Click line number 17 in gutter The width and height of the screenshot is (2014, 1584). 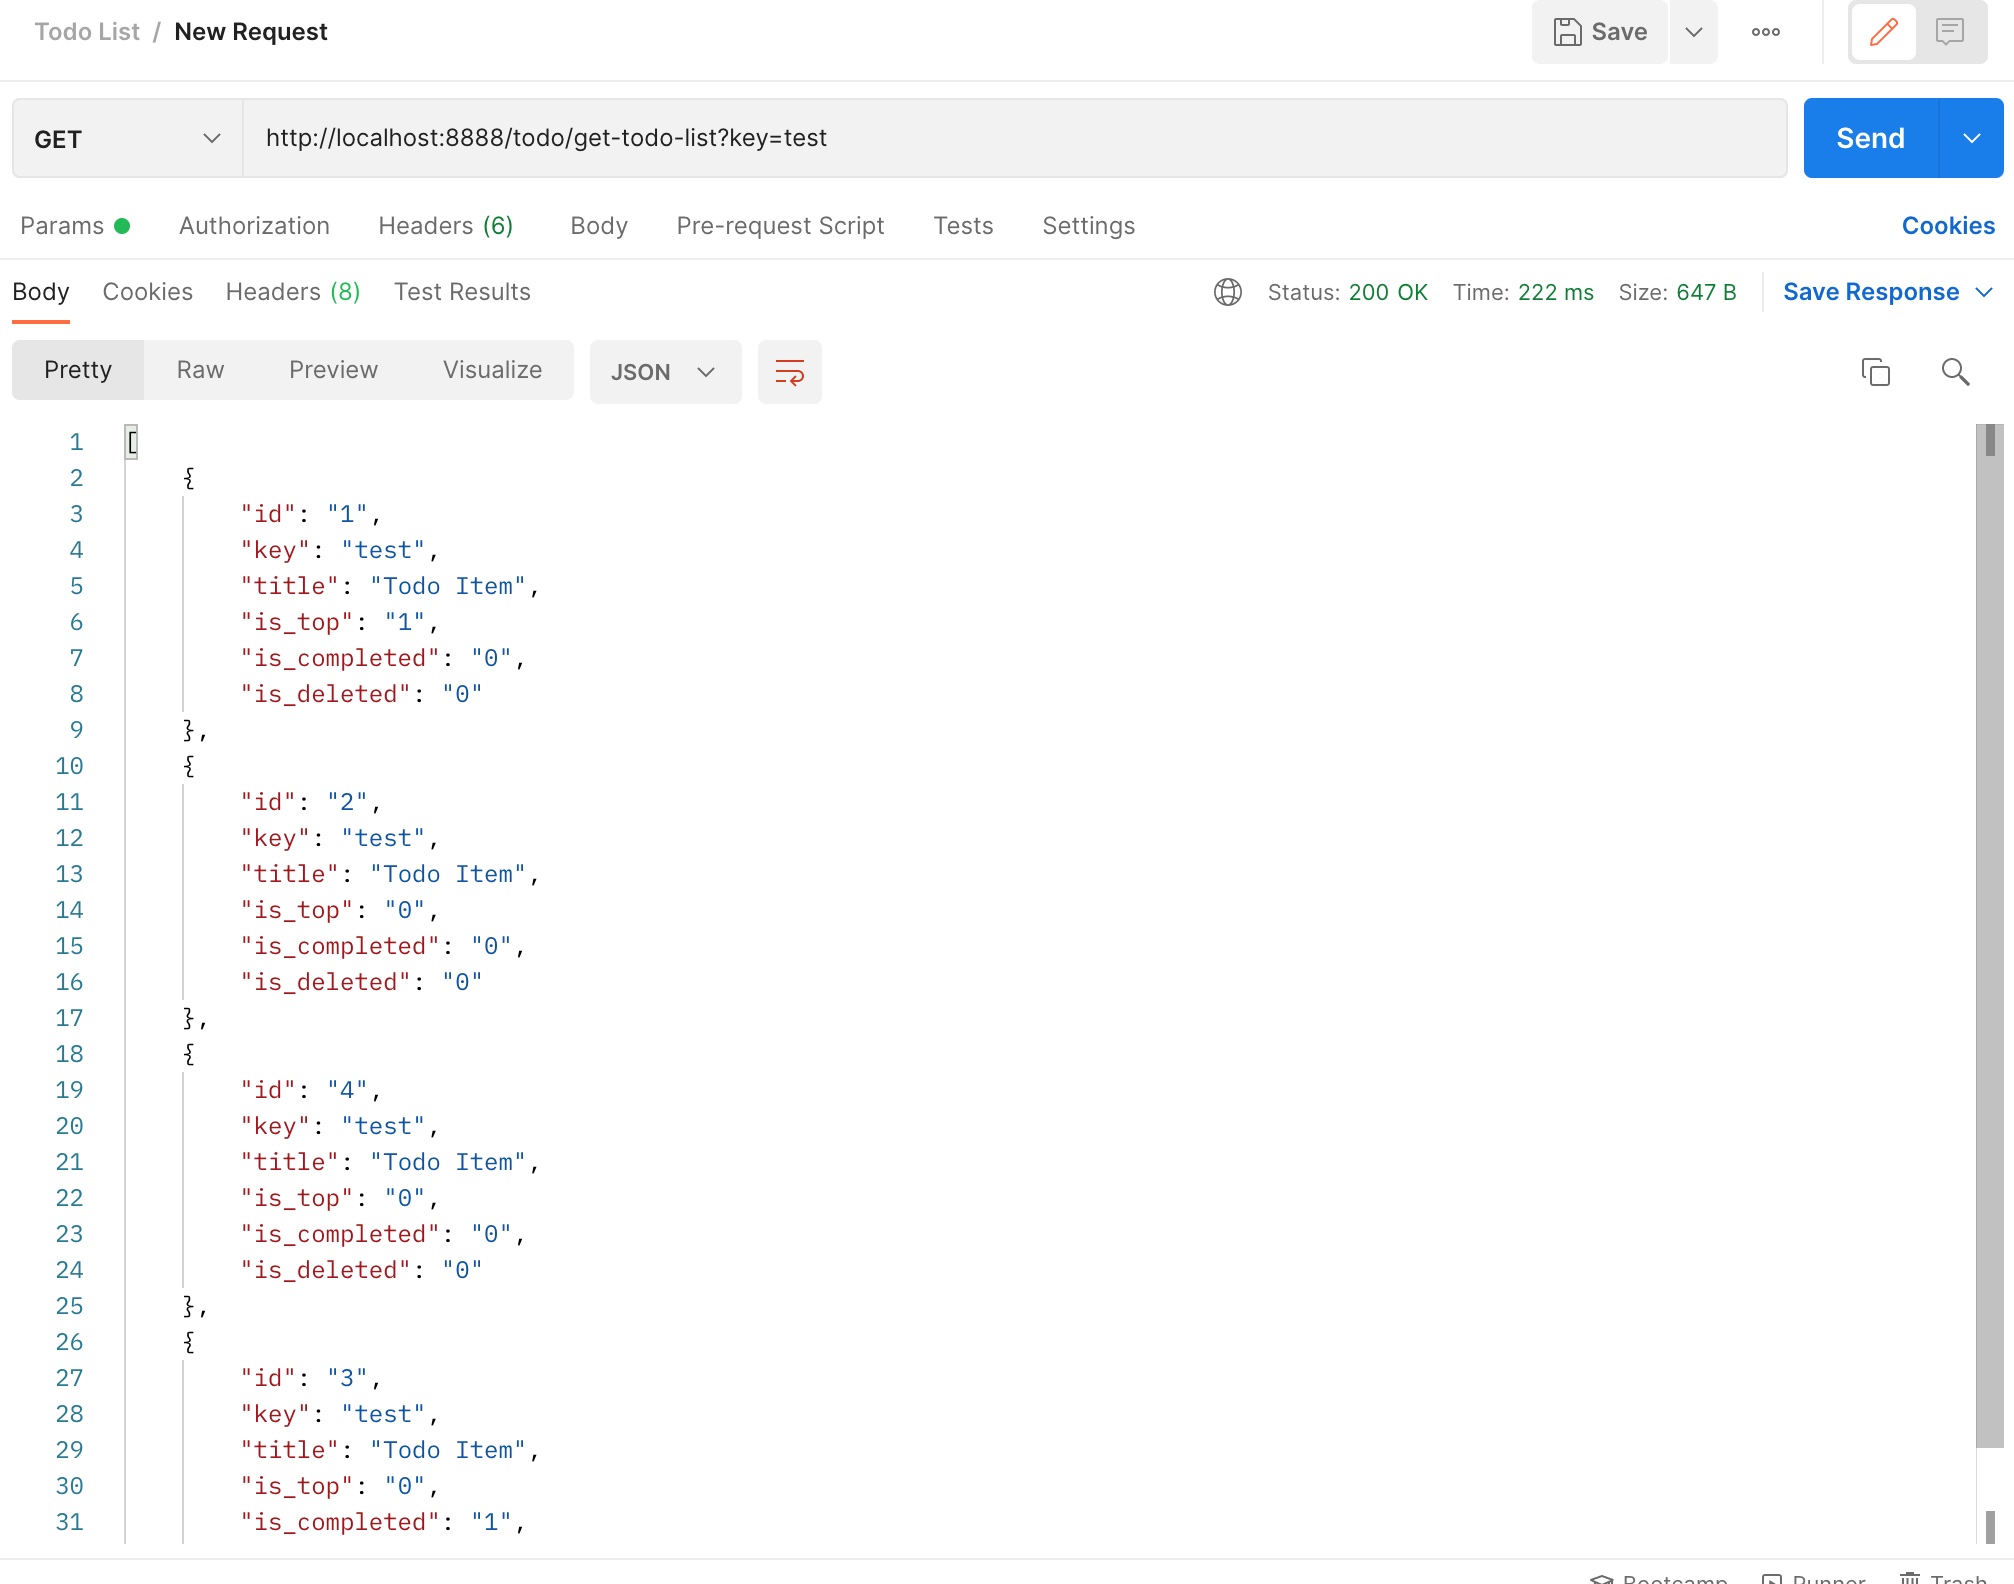click(x=69, y=1018)
